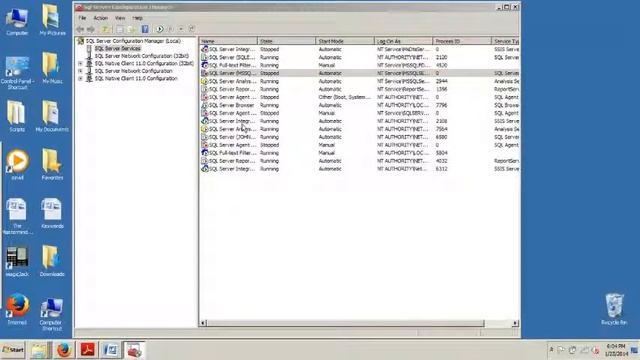Select the My Music desktop folder
Screen dimensions: 640x360
[52, 68]
